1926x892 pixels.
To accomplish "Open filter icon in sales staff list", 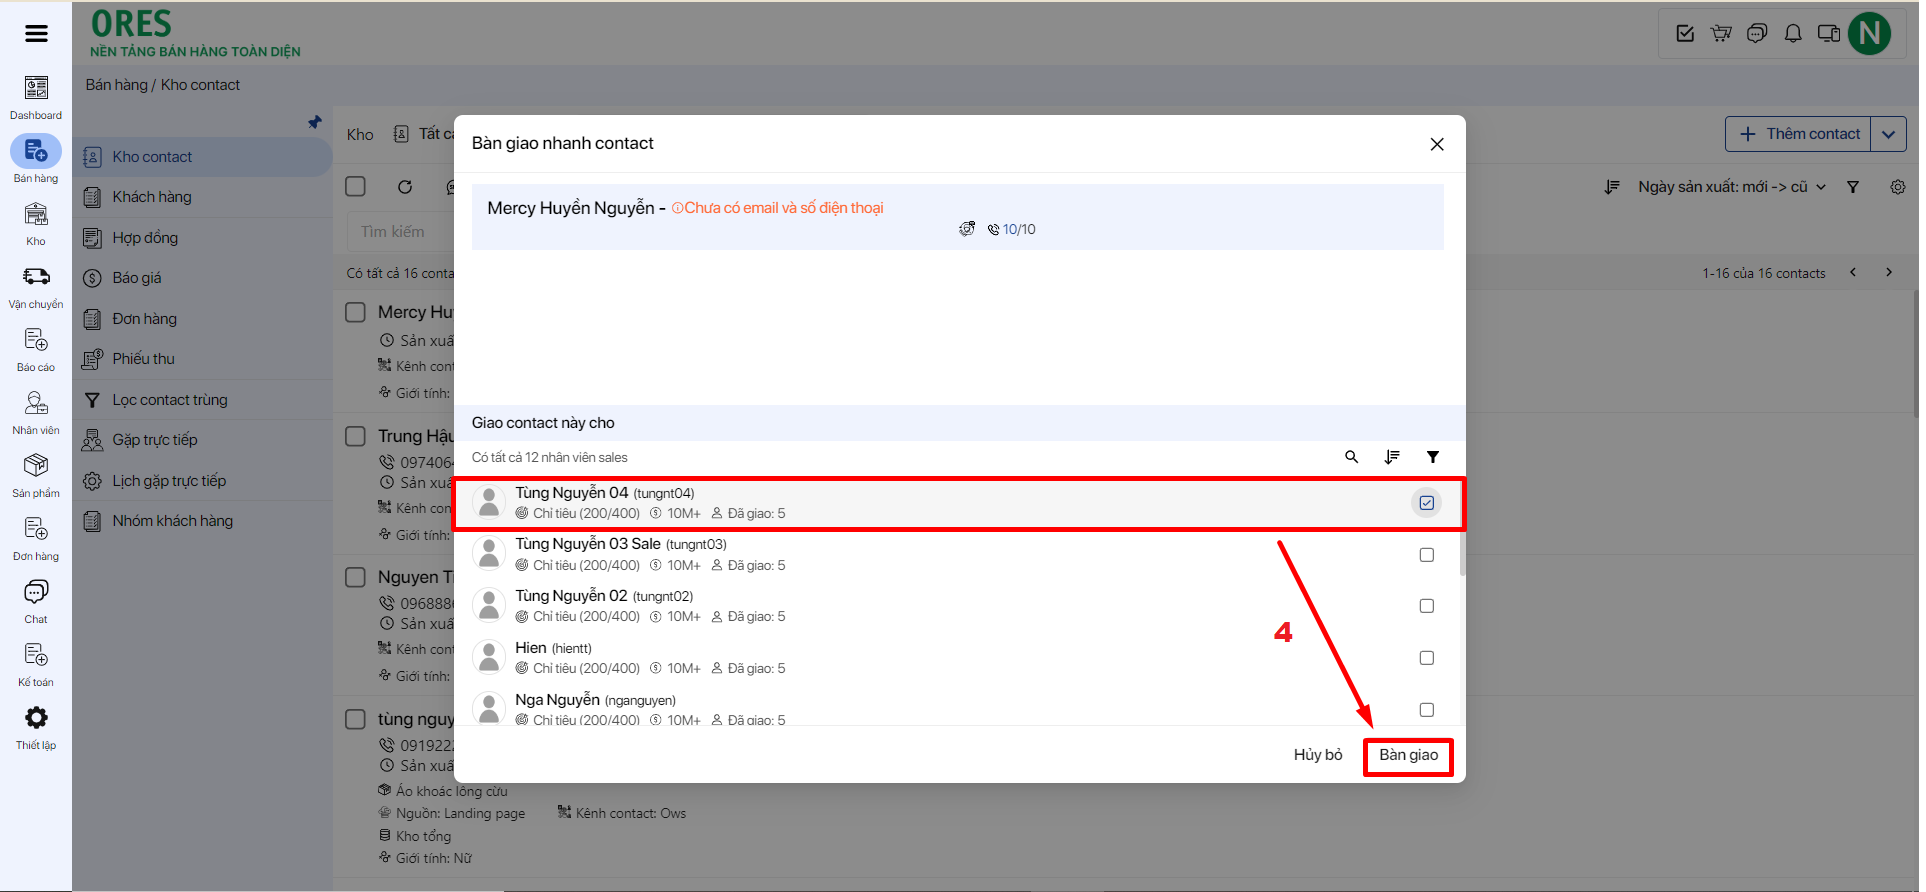I will (1432, 457).
